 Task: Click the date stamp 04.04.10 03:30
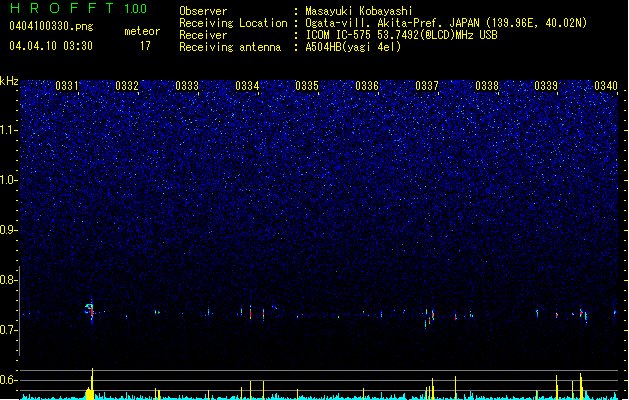(x=51, y=46)
